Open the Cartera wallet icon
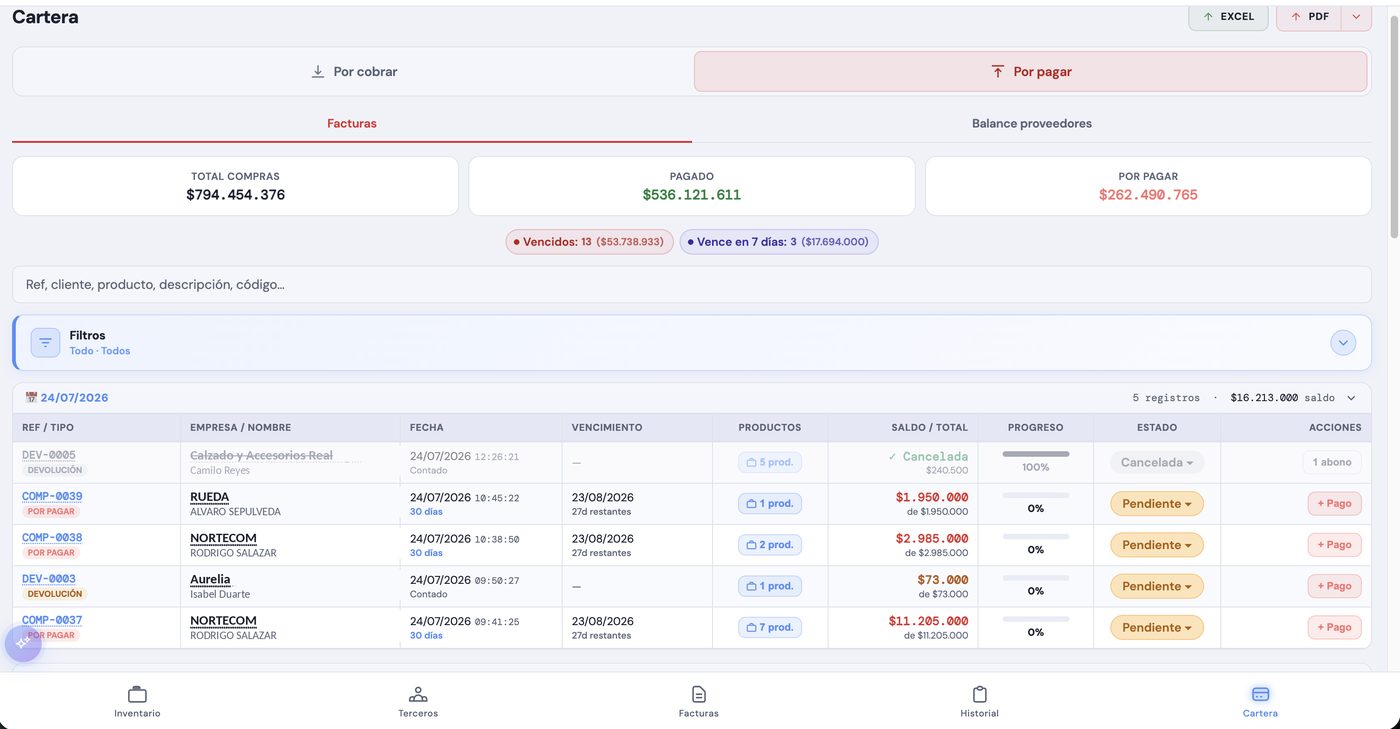Image resolution: width=1400 pixels, height=729 pixels. pyautogui.click(x=1260, y=694)
